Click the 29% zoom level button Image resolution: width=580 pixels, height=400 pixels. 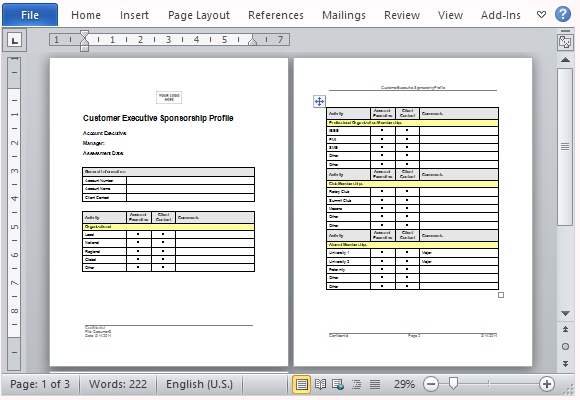coord(404,384)
